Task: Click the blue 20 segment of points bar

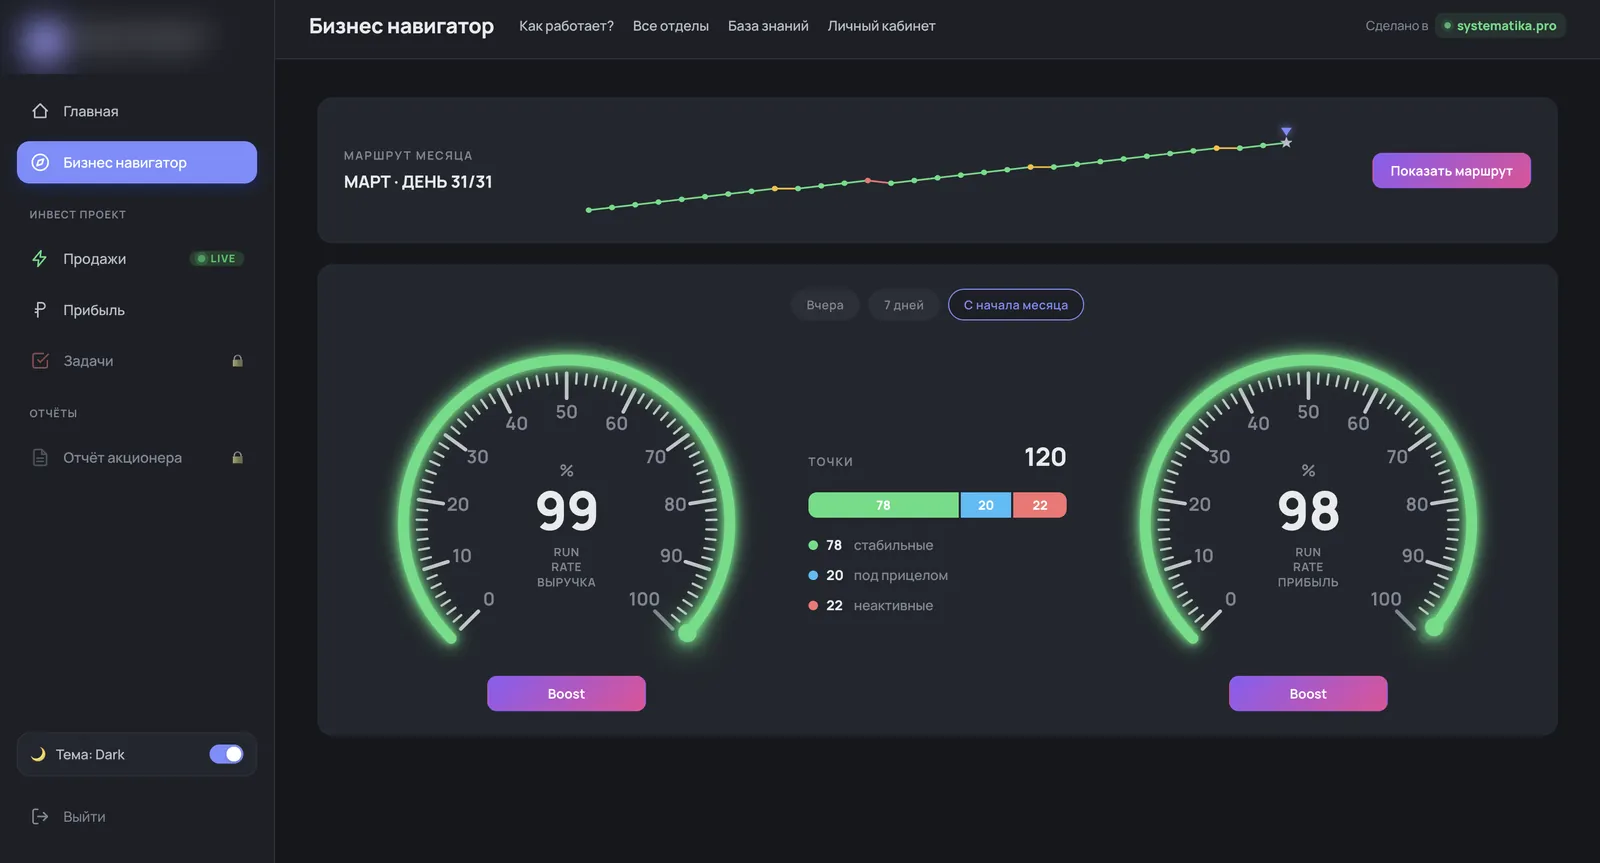Action: [x=986, y=505]
